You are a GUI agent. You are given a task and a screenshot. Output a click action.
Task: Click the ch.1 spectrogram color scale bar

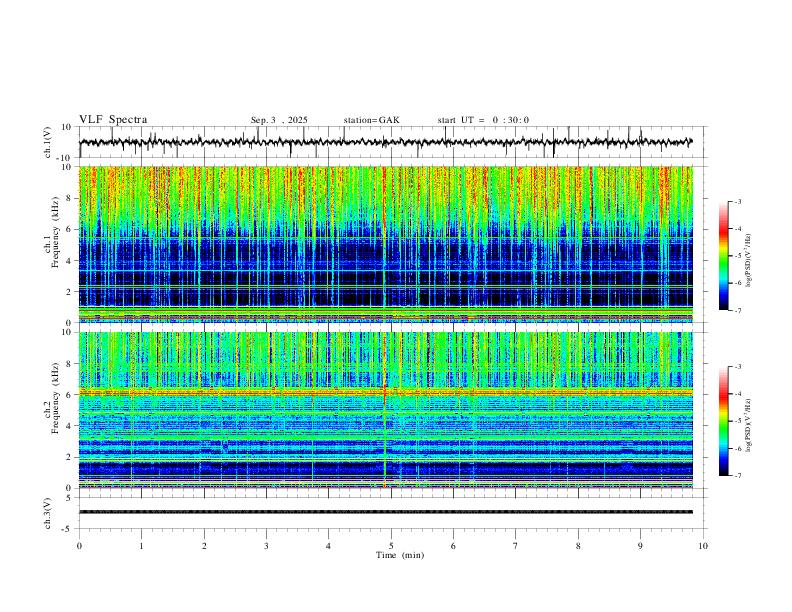[723, 256]
